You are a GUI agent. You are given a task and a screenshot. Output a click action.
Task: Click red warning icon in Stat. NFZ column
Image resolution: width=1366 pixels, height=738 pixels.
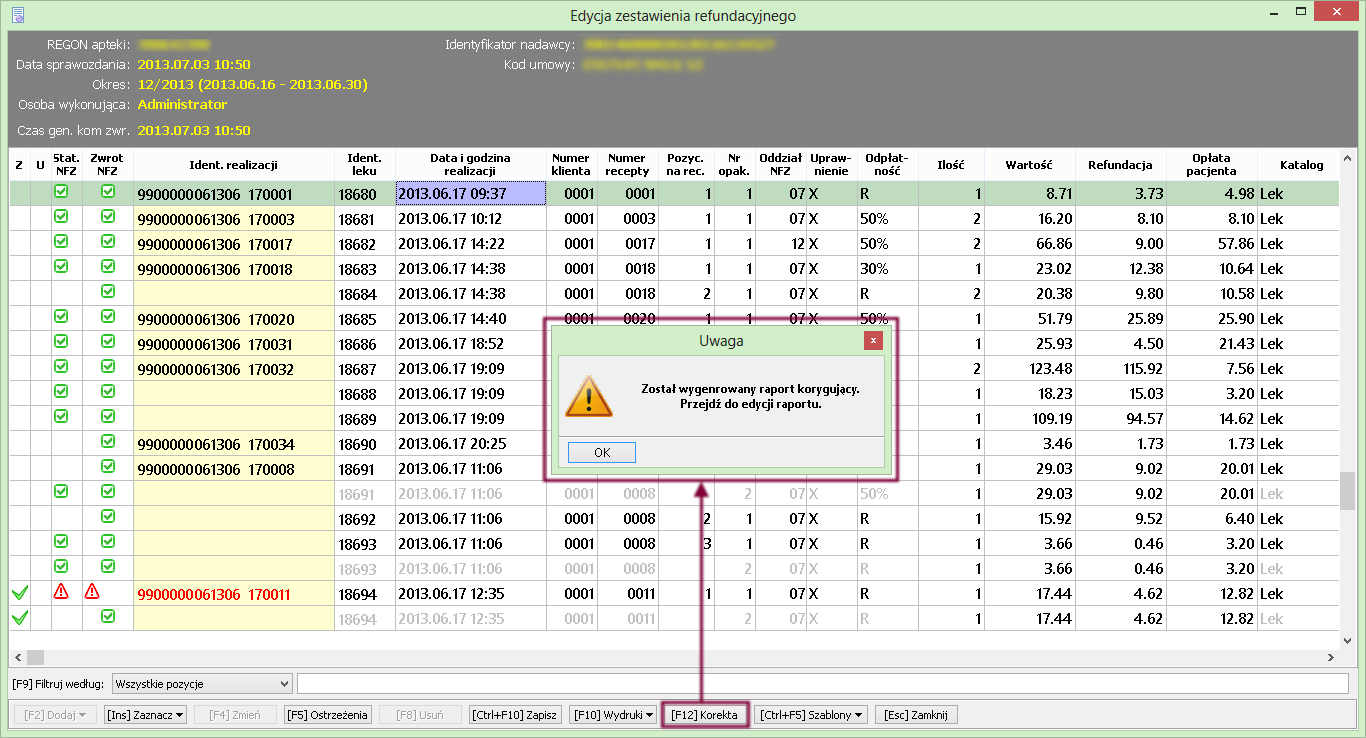click(61, 591)
